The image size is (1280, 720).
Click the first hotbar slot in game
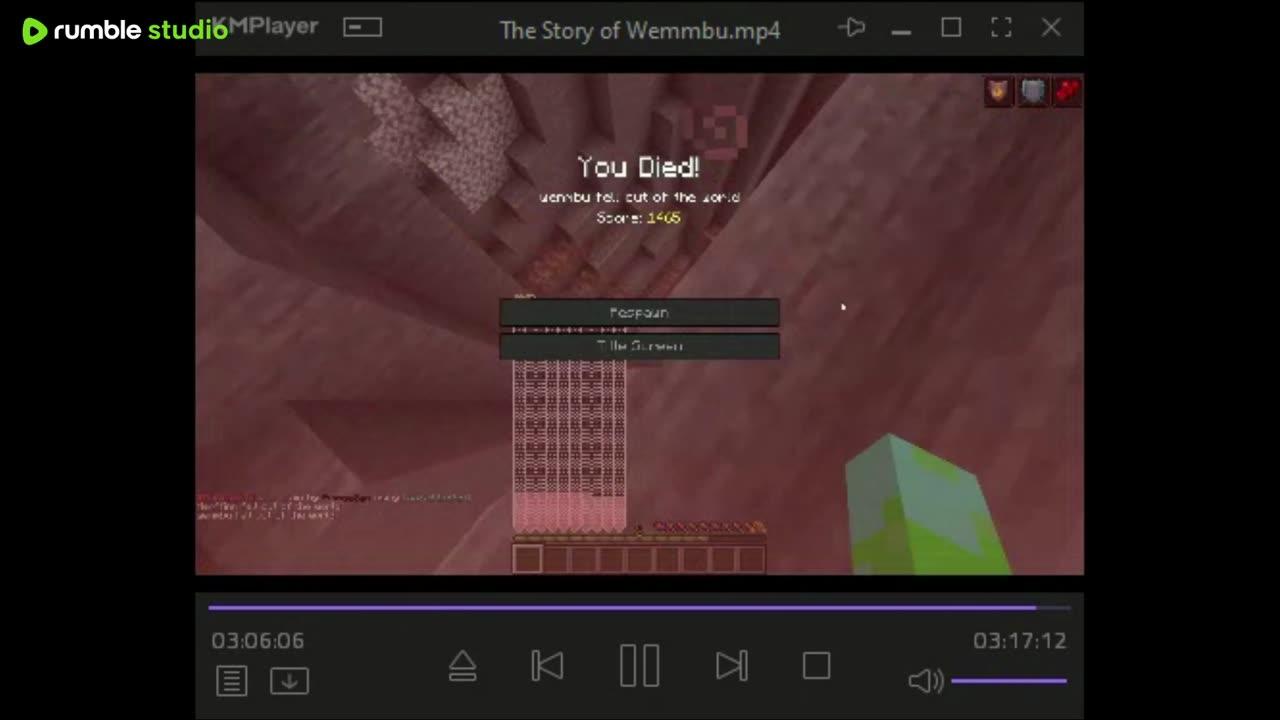[528, 559]
